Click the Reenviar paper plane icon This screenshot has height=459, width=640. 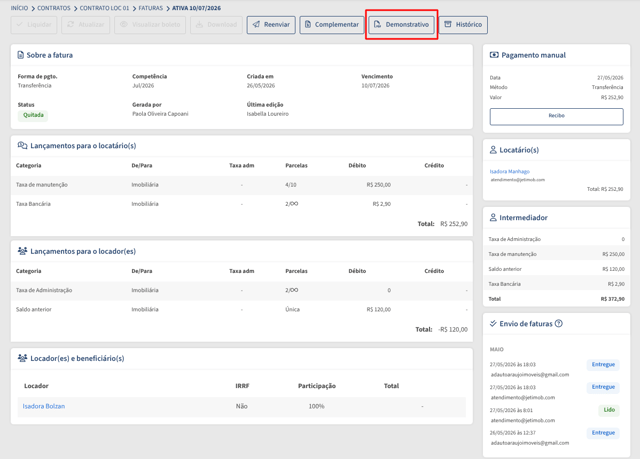click(256, 24)
